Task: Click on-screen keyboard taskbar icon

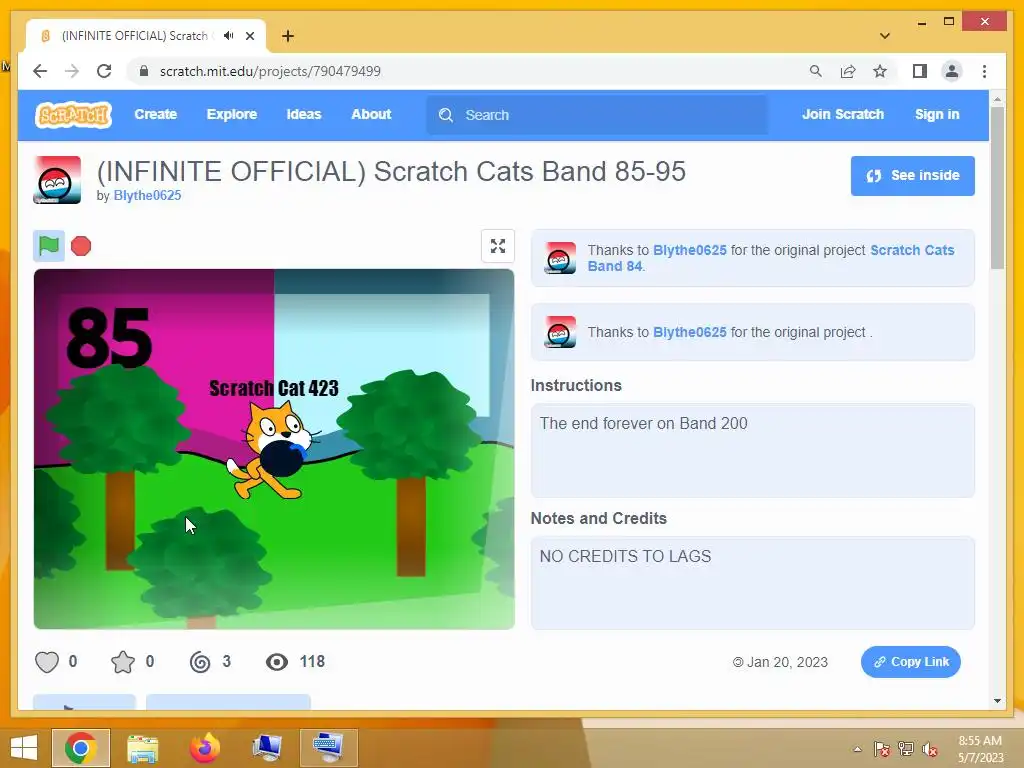Action: tap(328, 748)
